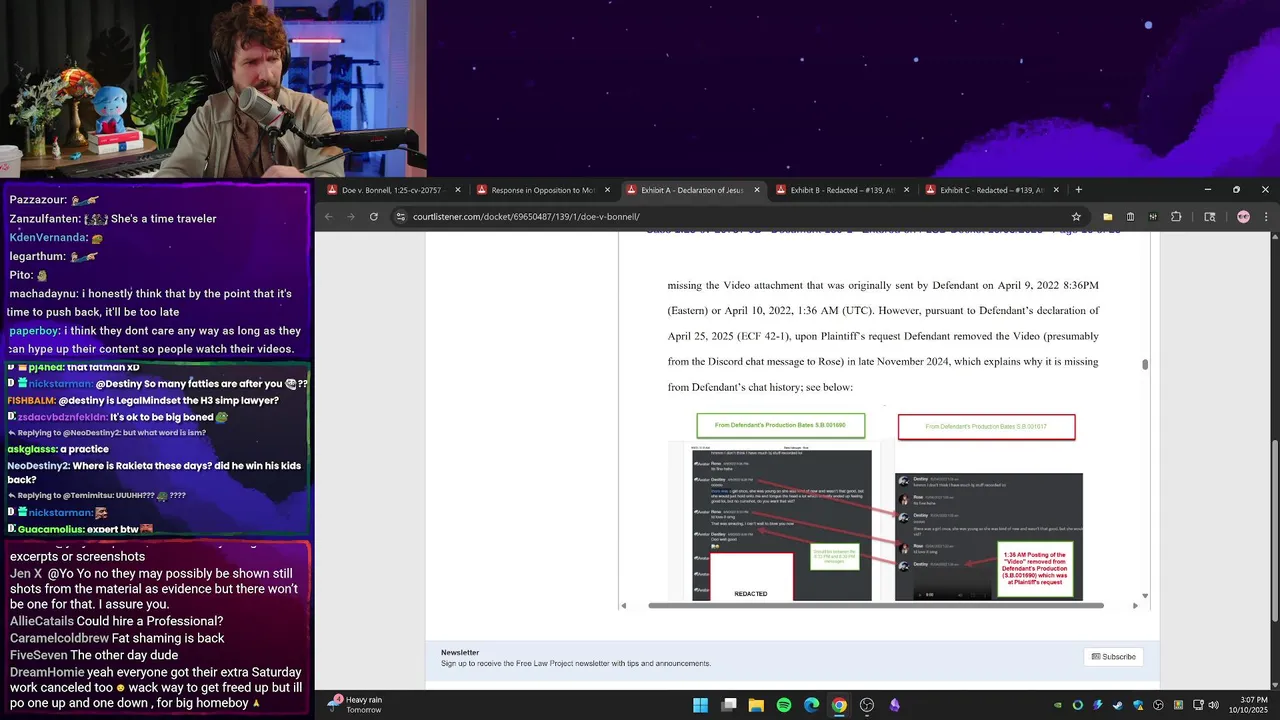Switch to Response in Opposition tab
The width and height of the screenshot is (1280, 720).
543,190
